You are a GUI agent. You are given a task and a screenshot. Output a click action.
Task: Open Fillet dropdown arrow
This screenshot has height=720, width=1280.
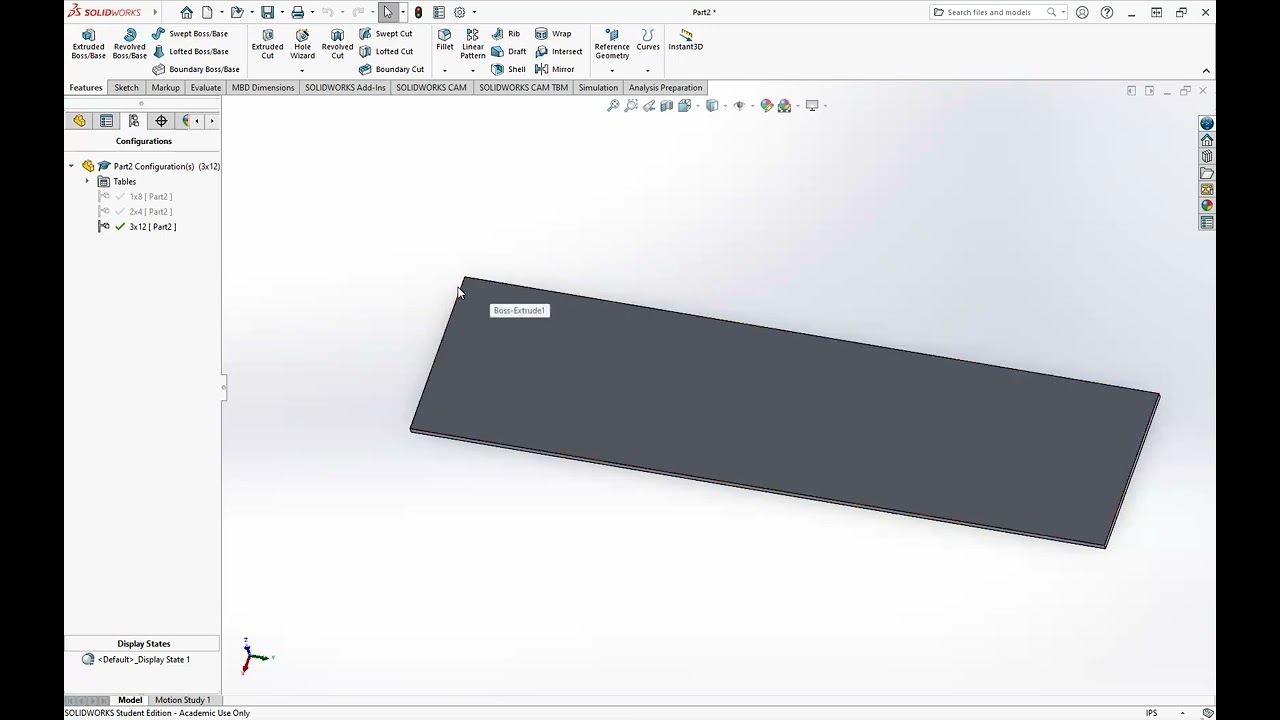[444, 70]
